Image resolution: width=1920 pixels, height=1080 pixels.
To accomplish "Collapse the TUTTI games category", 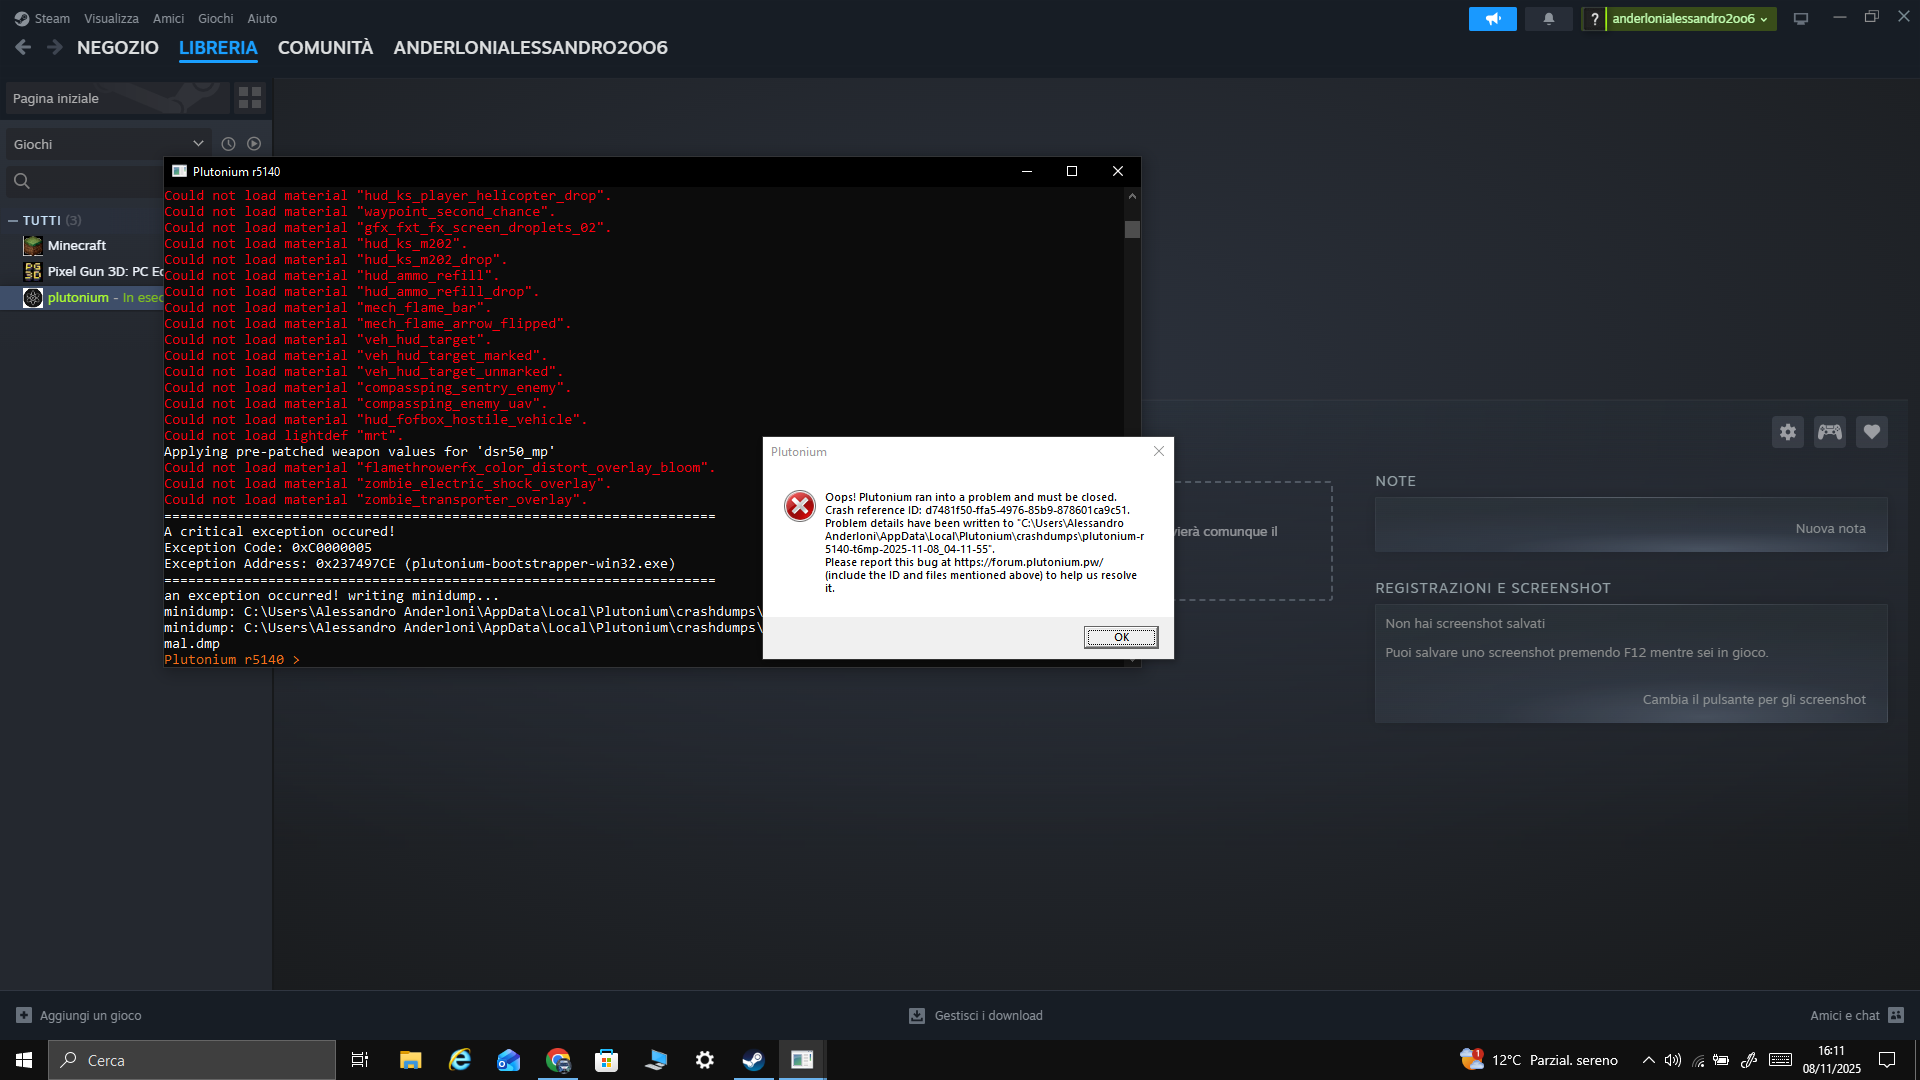I will click(13, 221).
